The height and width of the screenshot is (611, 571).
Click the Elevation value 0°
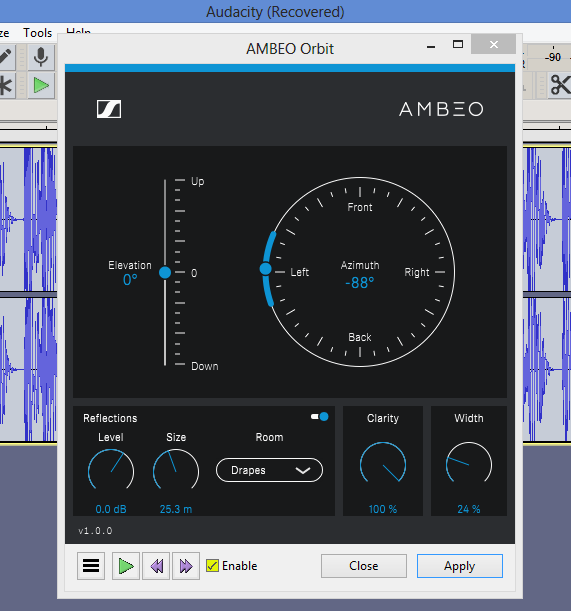pyautogui.click(x=130, y=280)
